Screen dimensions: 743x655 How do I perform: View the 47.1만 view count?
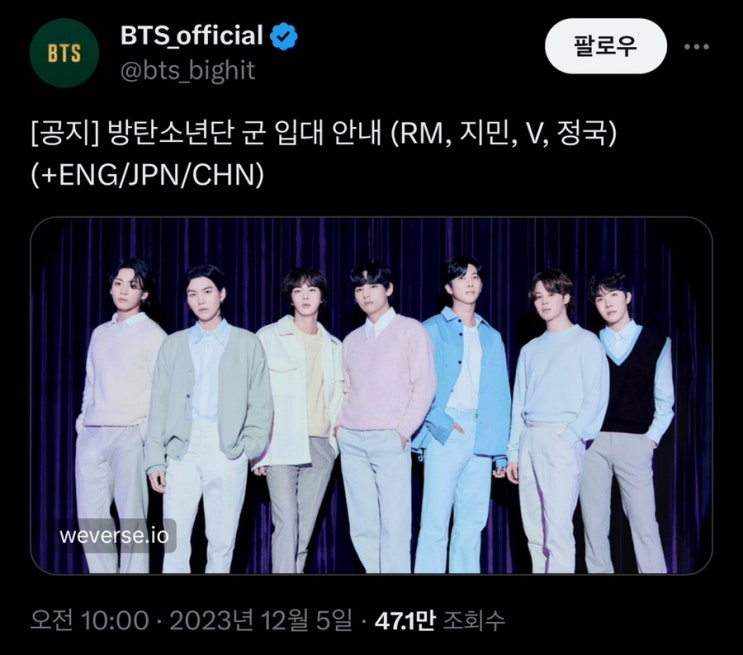click(x=405, y=620)
